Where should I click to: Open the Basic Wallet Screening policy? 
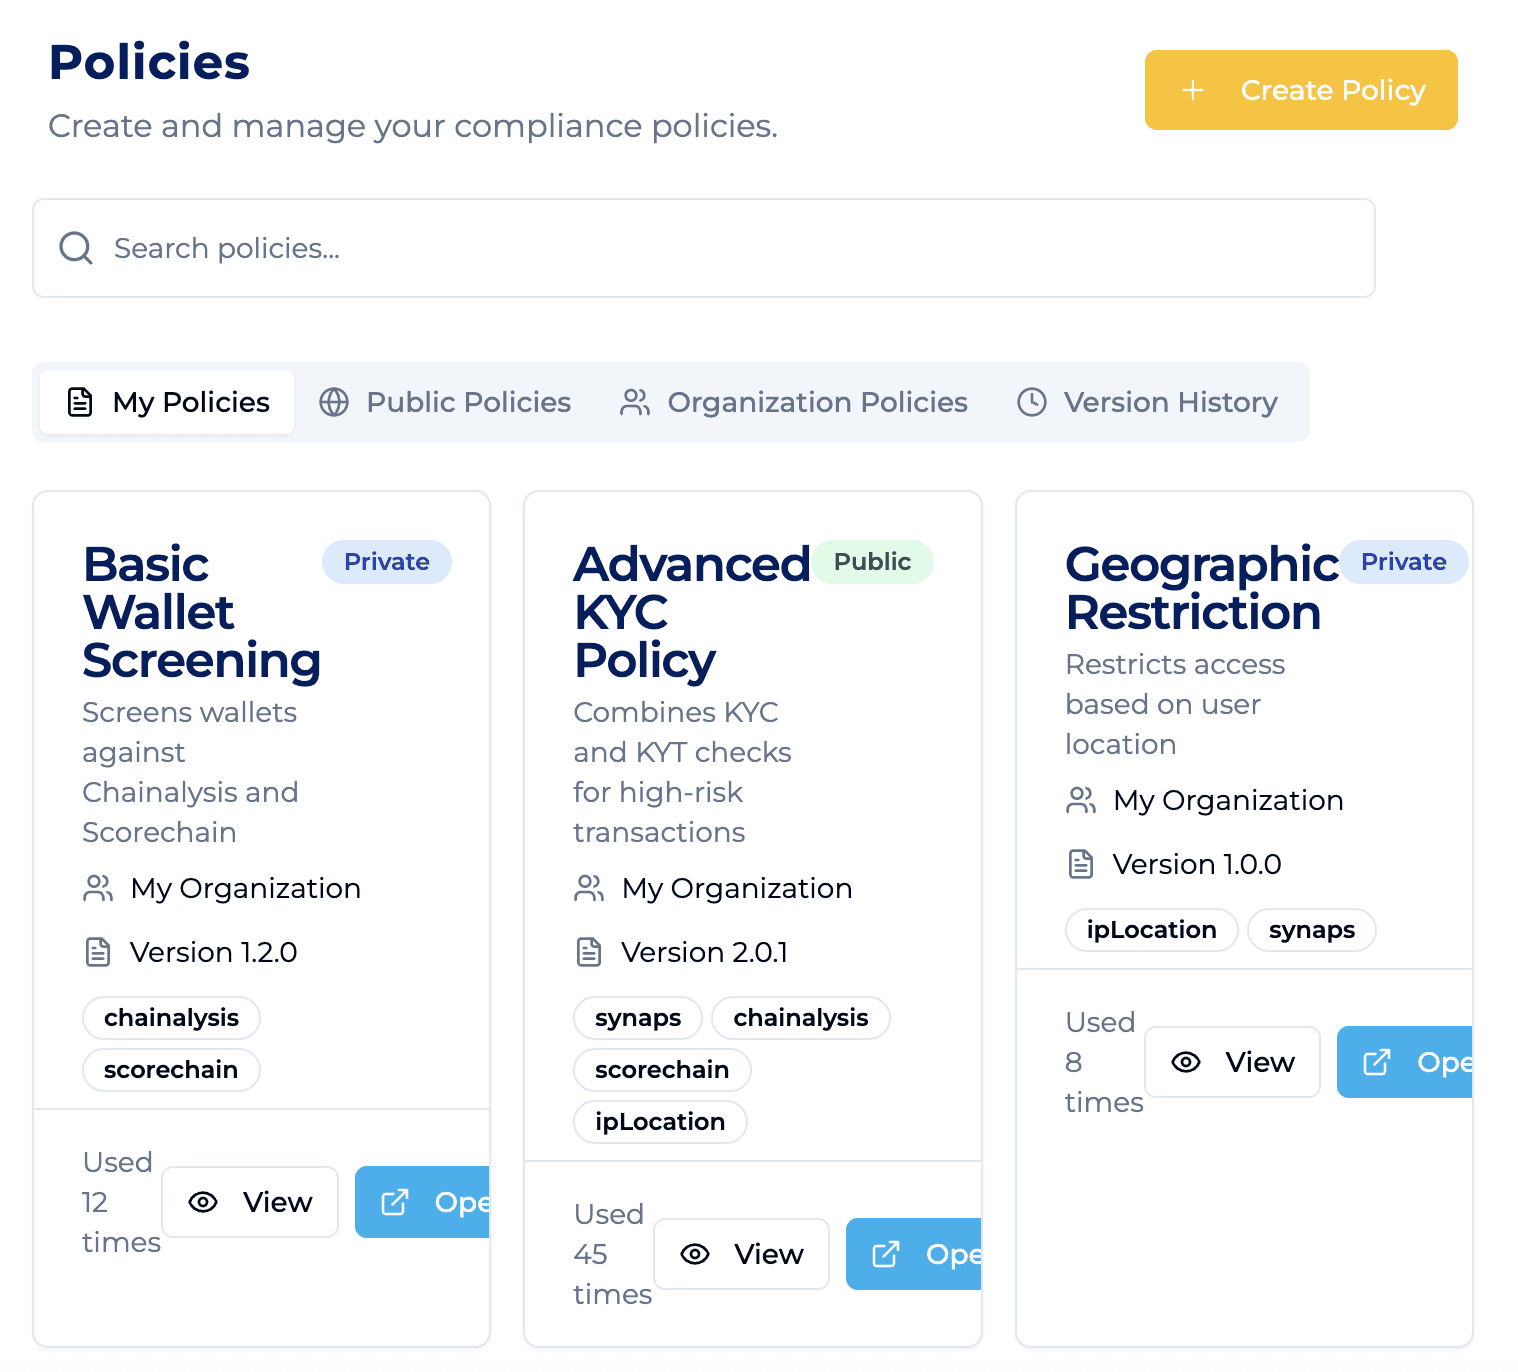click(423, 1202)
